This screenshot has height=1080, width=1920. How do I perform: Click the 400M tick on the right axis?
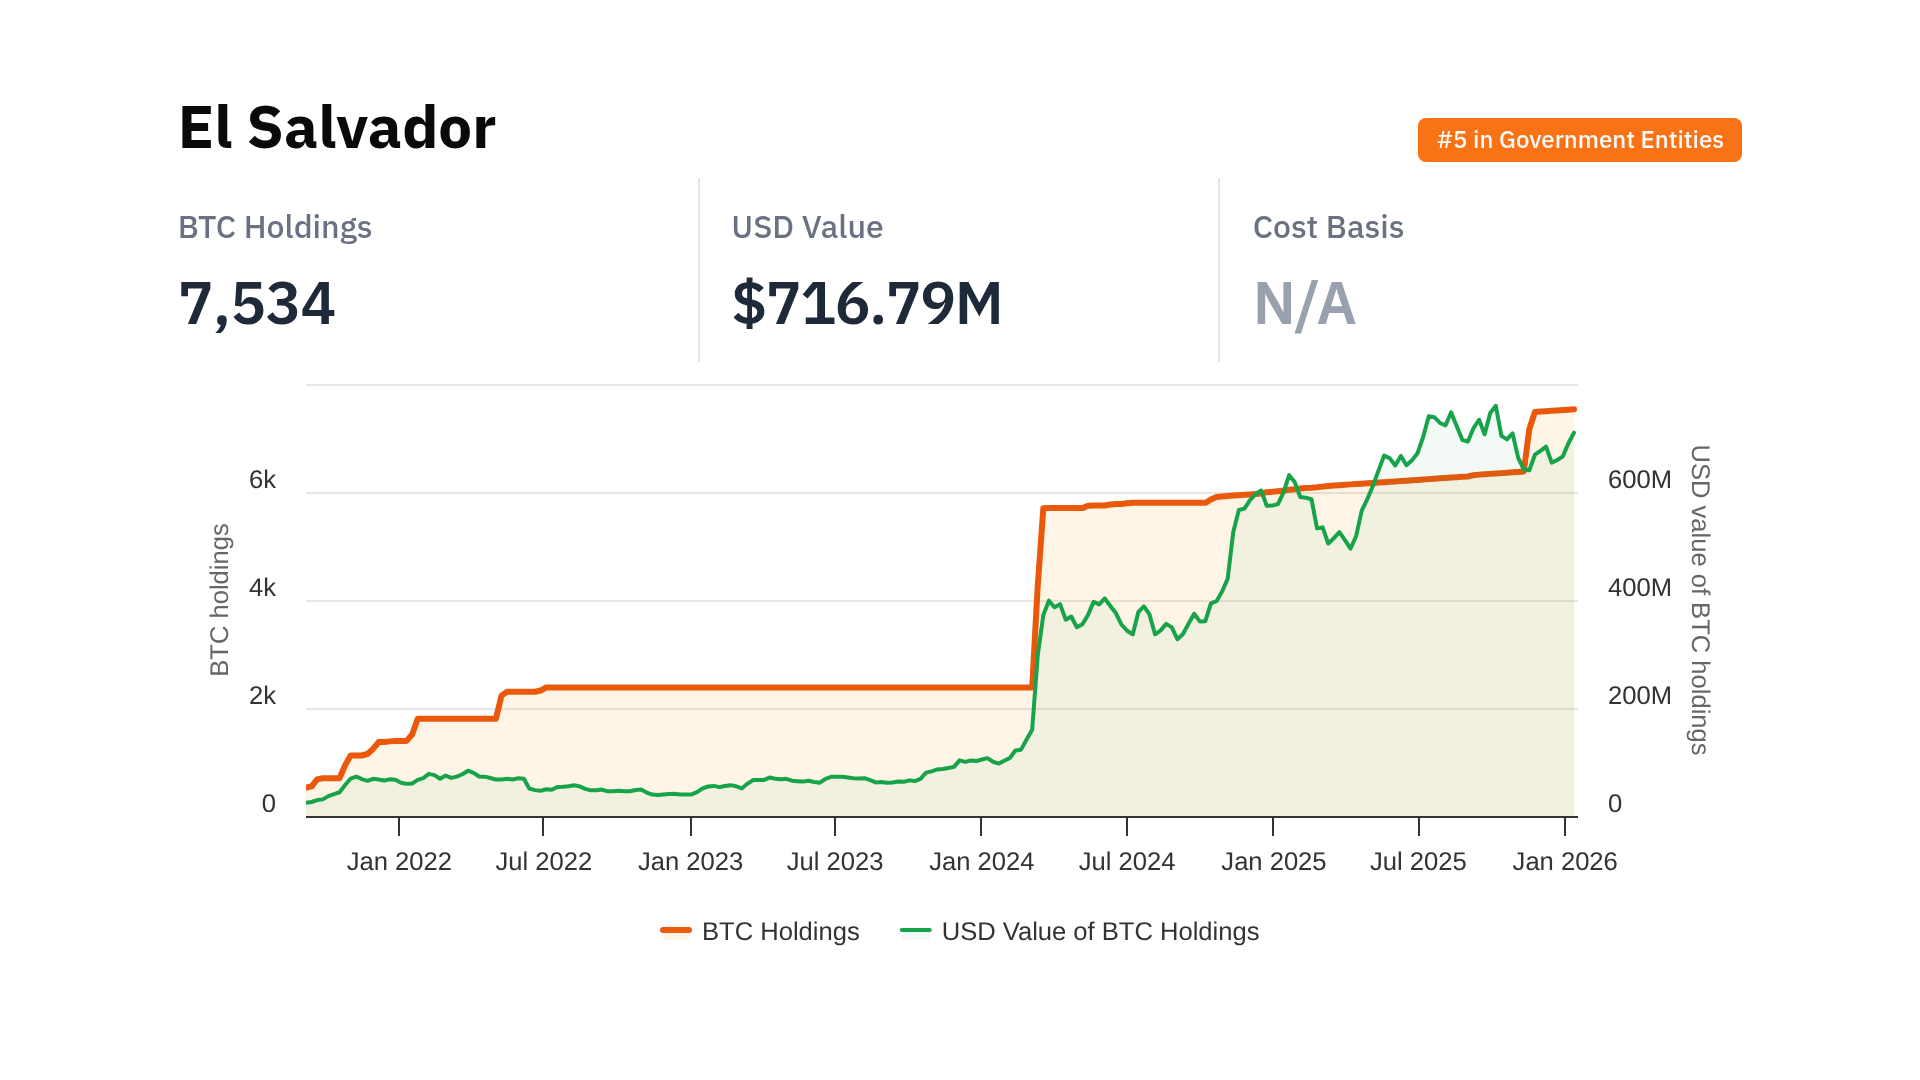coord(1639,588)
